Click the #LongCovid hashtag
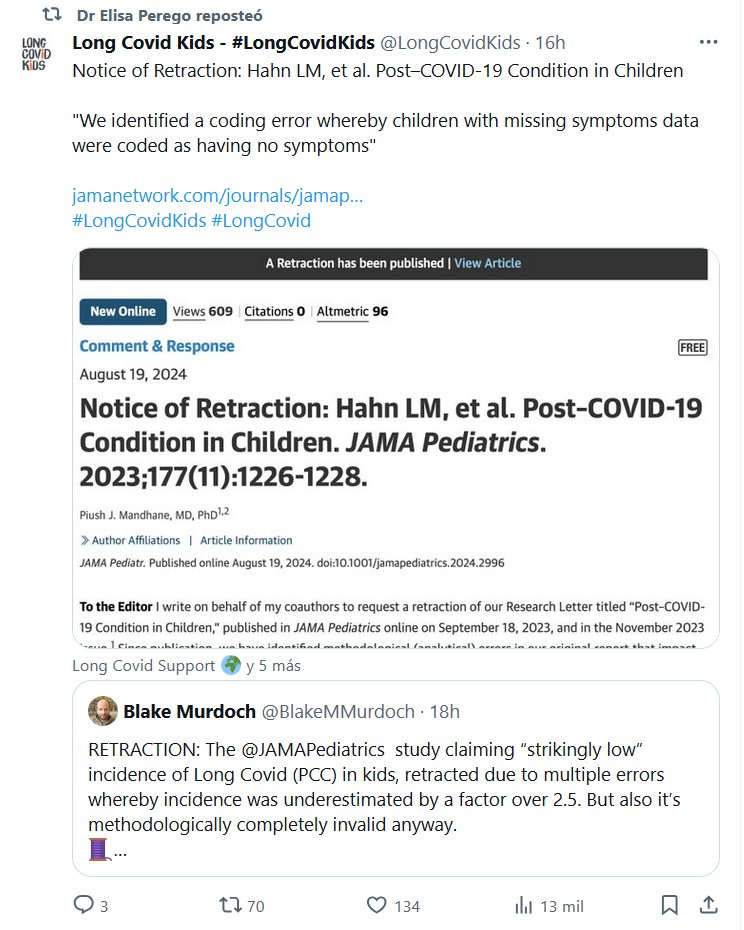The height and width of the screenshot is (930, 744). [261, 220]
